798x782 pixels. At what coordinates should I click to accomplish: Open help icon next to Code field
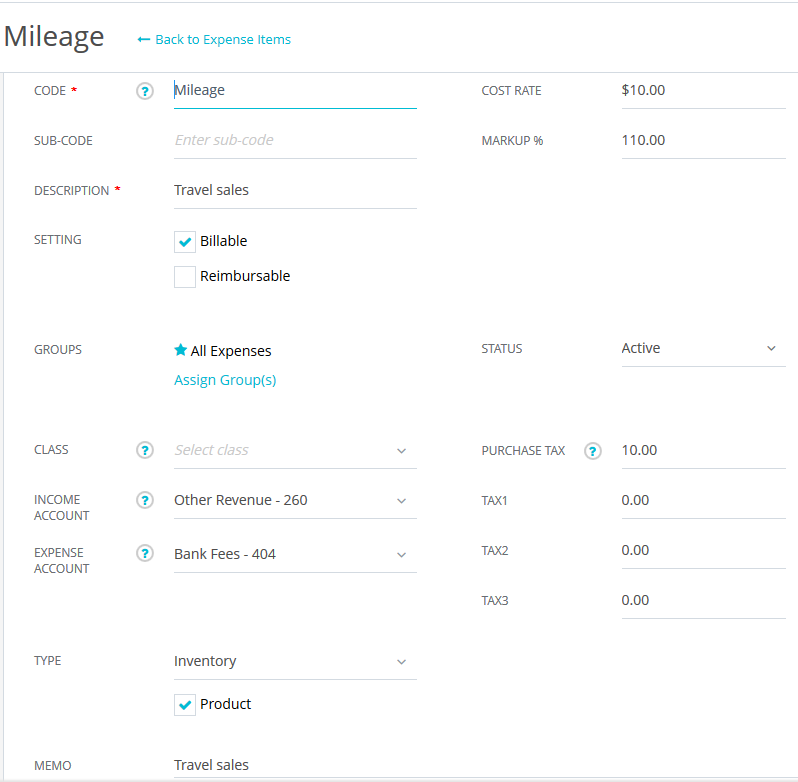coord(145,91)
